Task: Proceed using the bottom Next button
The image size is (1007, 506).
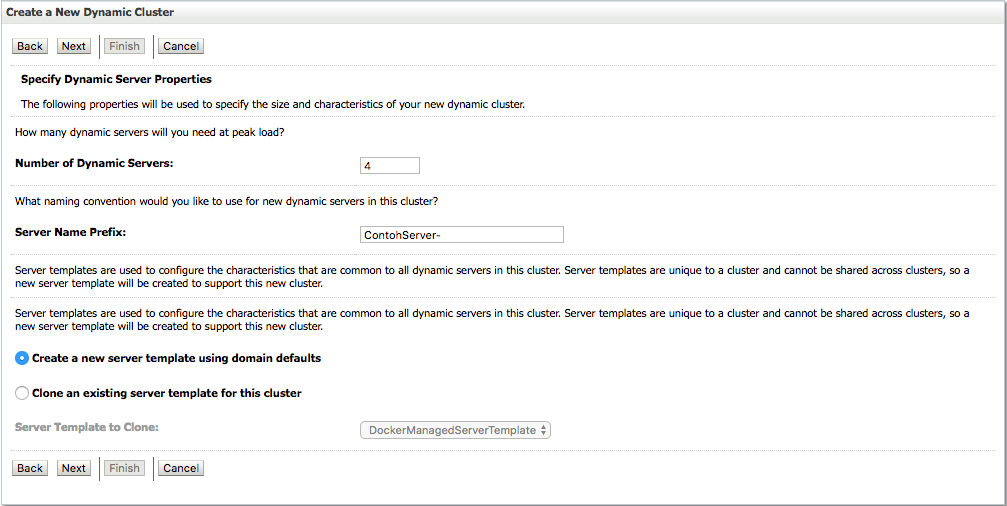Action: pyautogui.click(x=74, y=468)
